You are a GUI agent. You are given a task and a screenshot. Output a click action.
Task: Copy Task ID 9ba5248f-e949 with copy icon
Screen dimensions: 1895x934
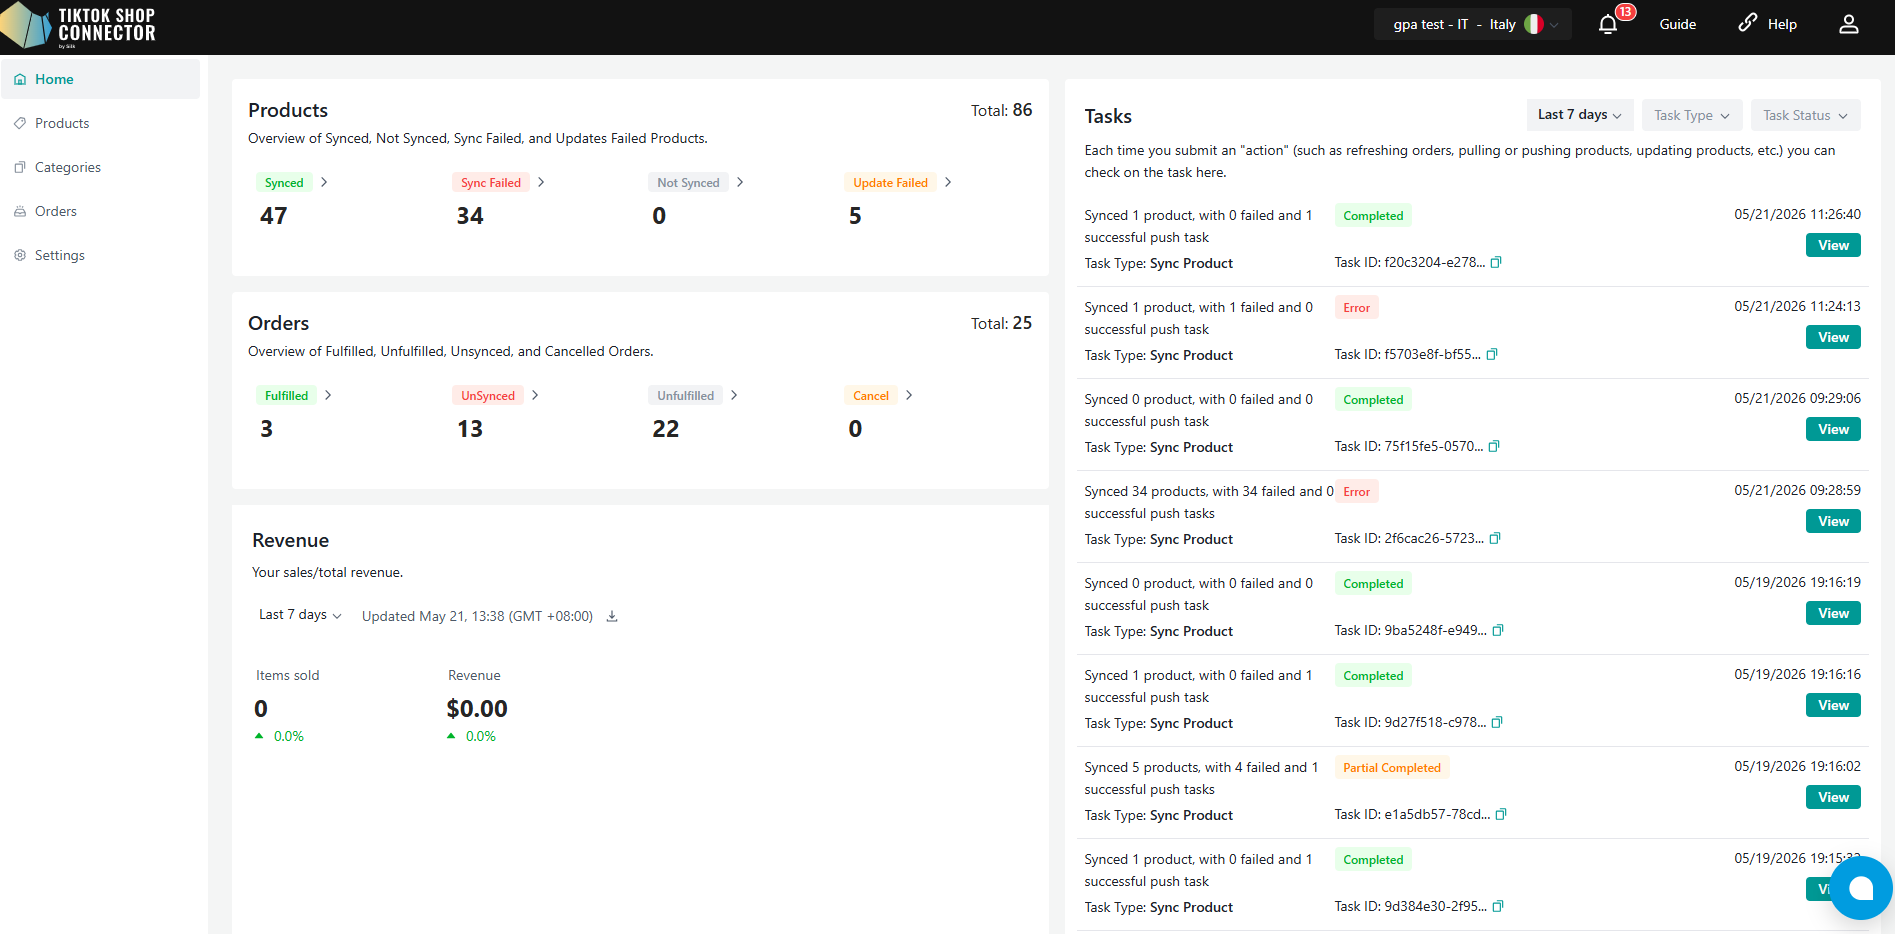tap(1498, 630)
